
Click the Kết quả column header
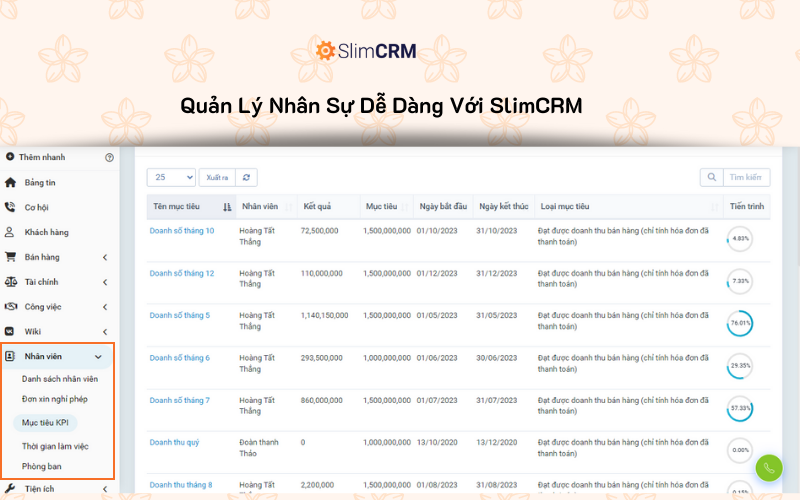[x=329, y=206]
